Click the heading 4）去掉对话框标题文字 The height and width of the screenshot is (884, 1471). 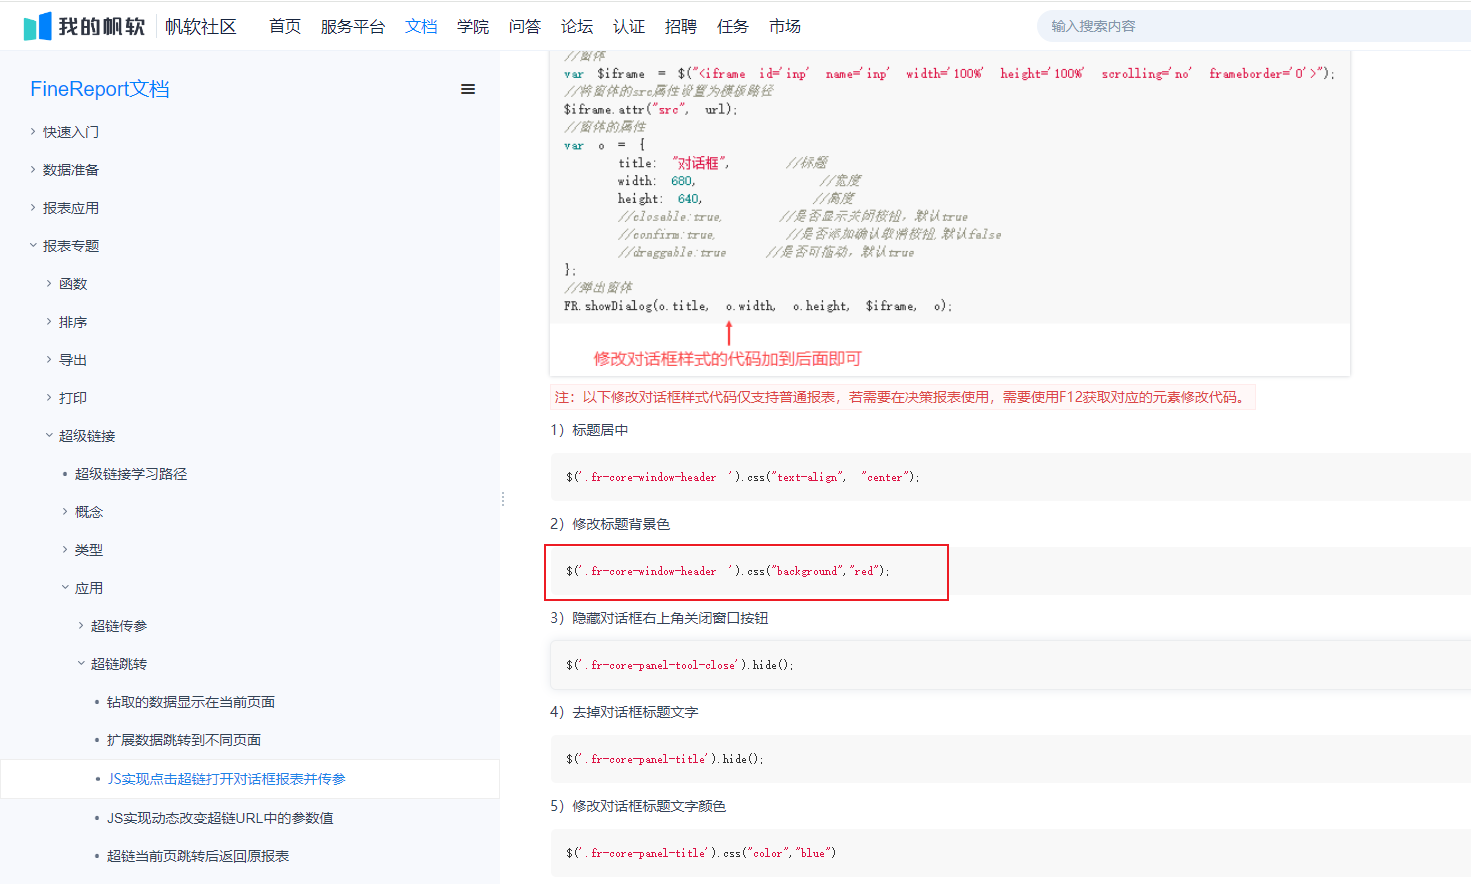tap(624, 712)
